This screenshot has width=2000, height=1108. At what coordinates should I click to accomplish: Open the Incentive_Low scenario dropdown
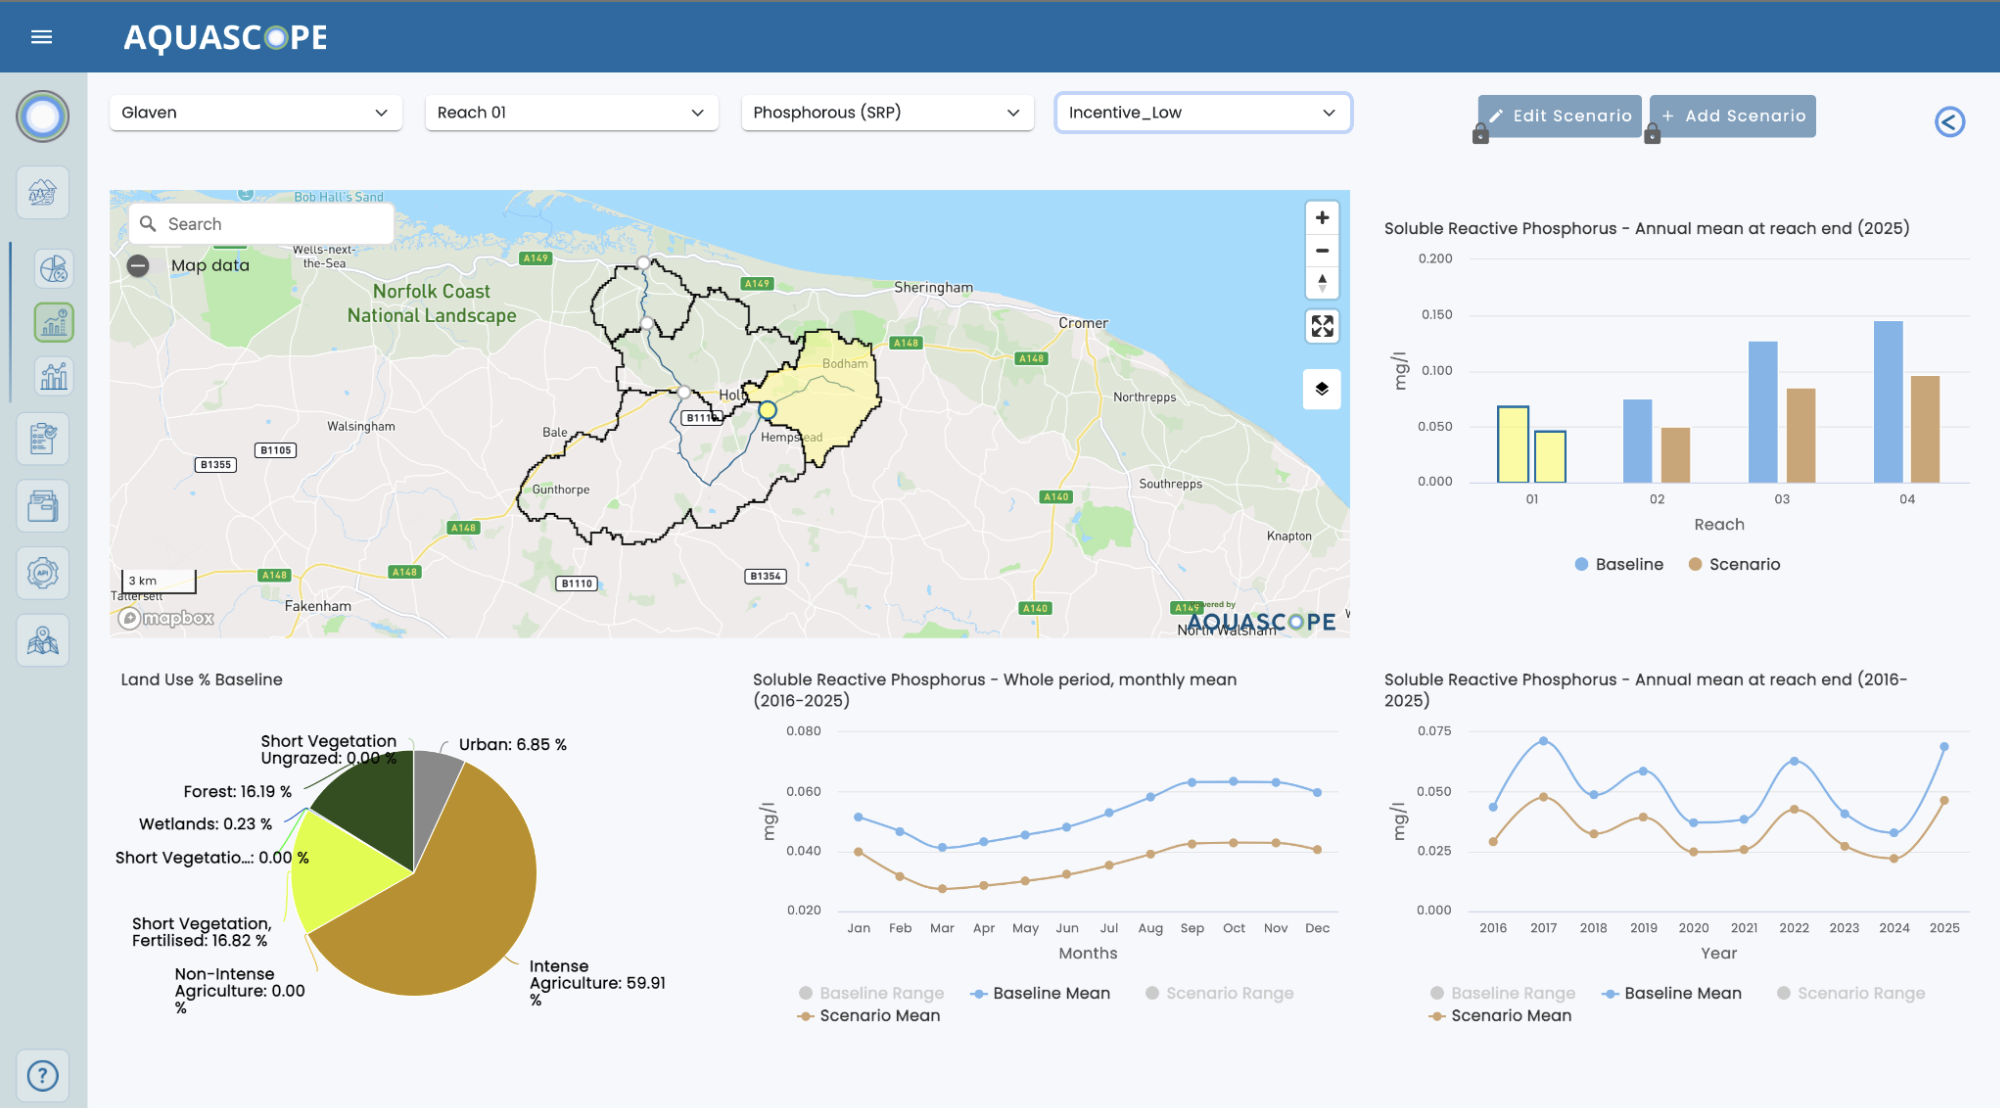click(x=1203, y=113)
